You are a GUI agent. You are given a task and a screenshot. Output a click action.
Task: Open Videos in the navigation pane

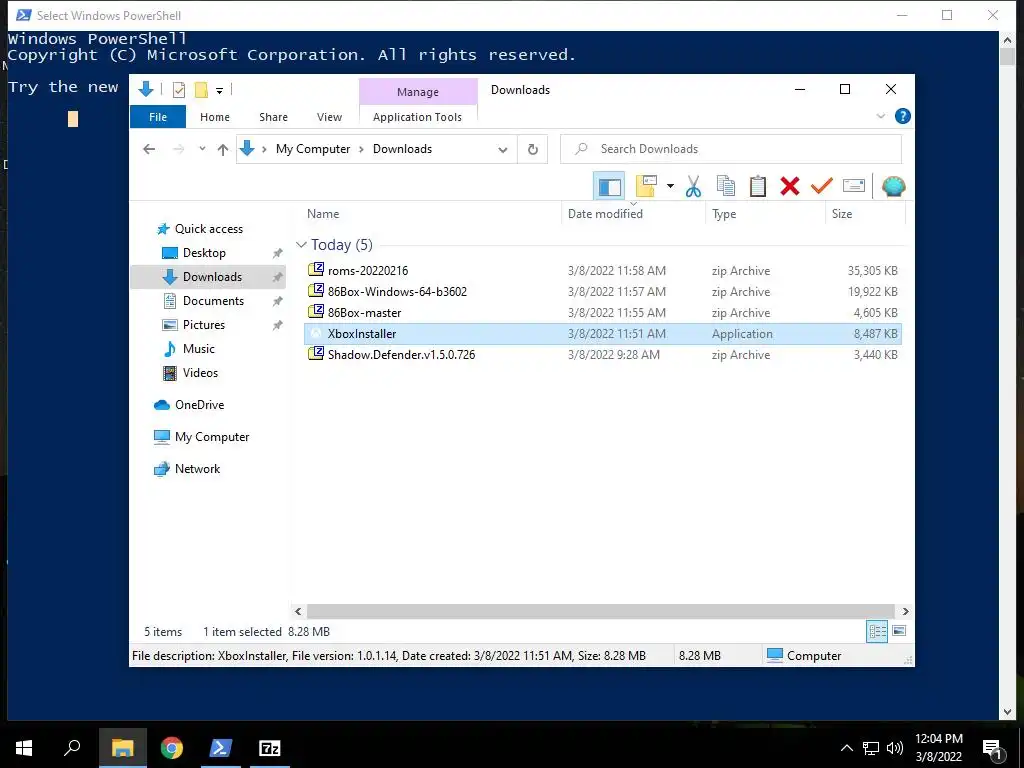tap(200, 373)
